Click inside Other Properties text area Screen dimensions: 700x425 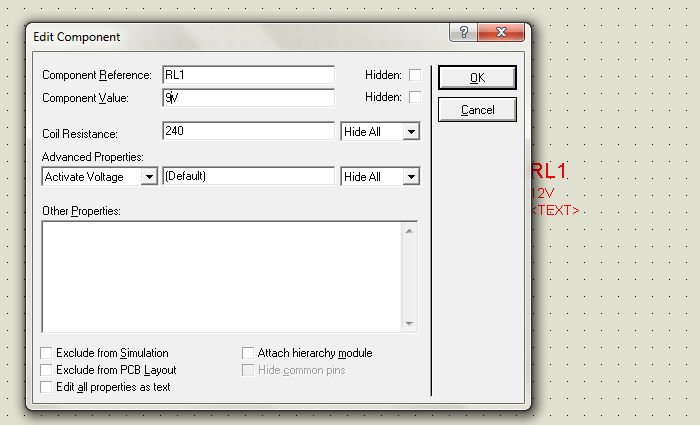point(222,277)
